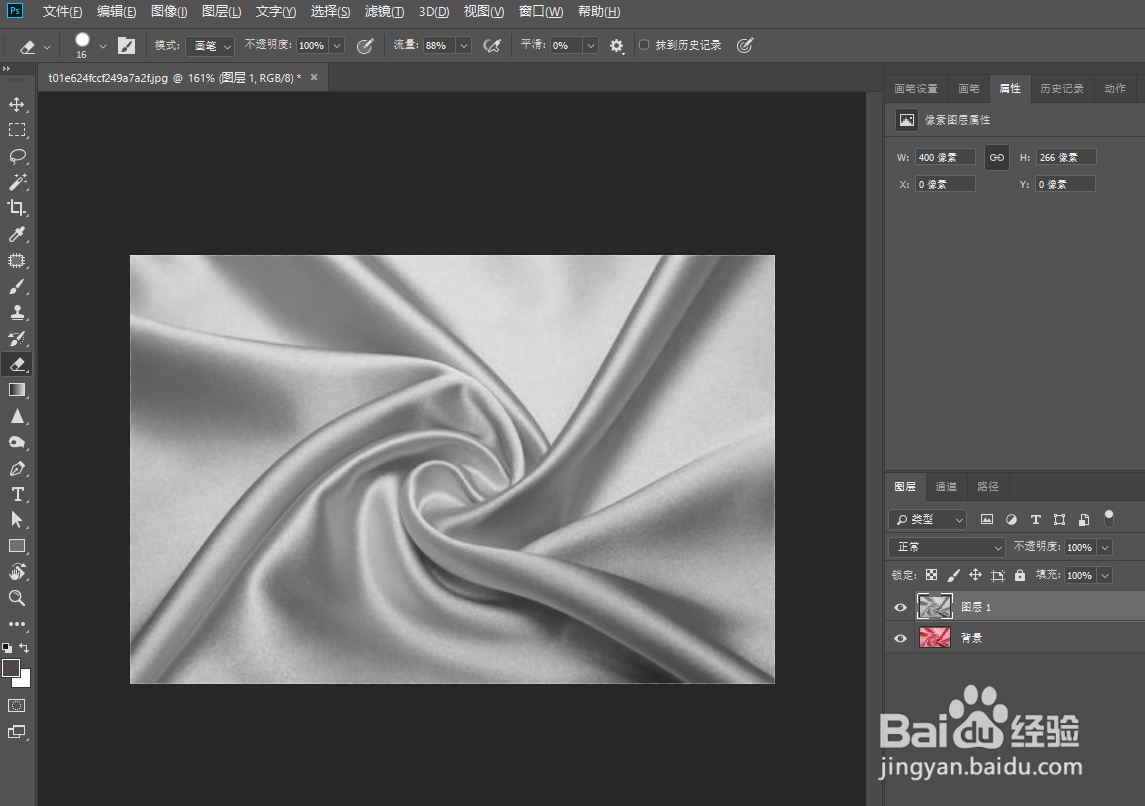Open the 图像 menu

point(169,12)
